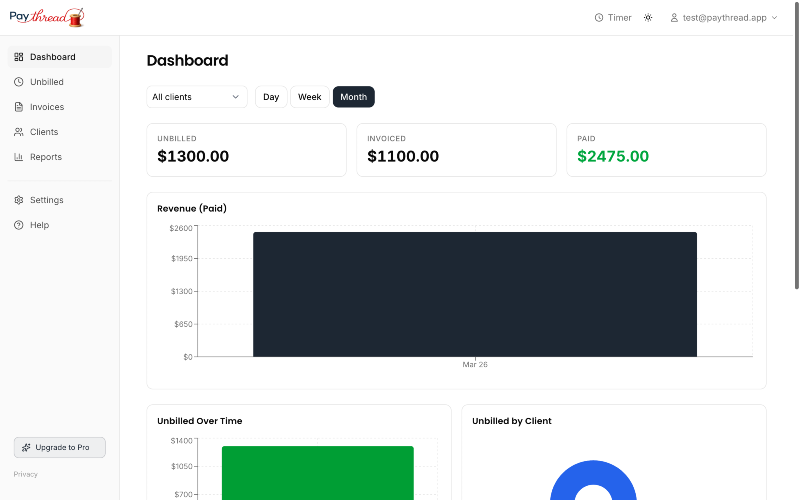The image size is (800, 500).
Task: Open the account menu chevron
Action: point(774,18)
